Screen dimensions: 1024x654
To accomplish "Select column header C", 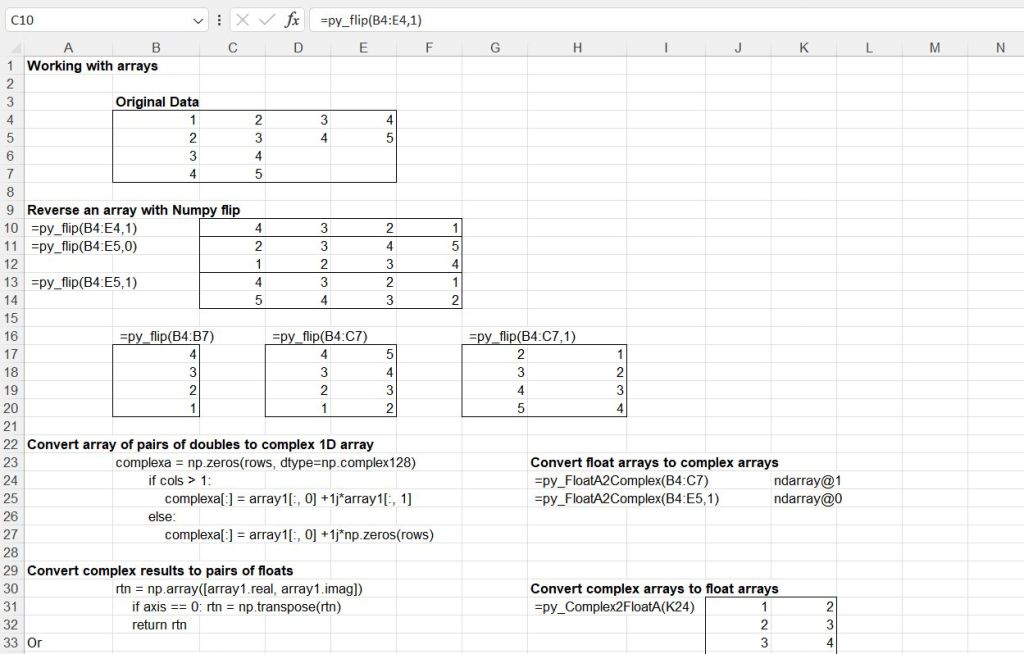I will [x=232, y=48].
